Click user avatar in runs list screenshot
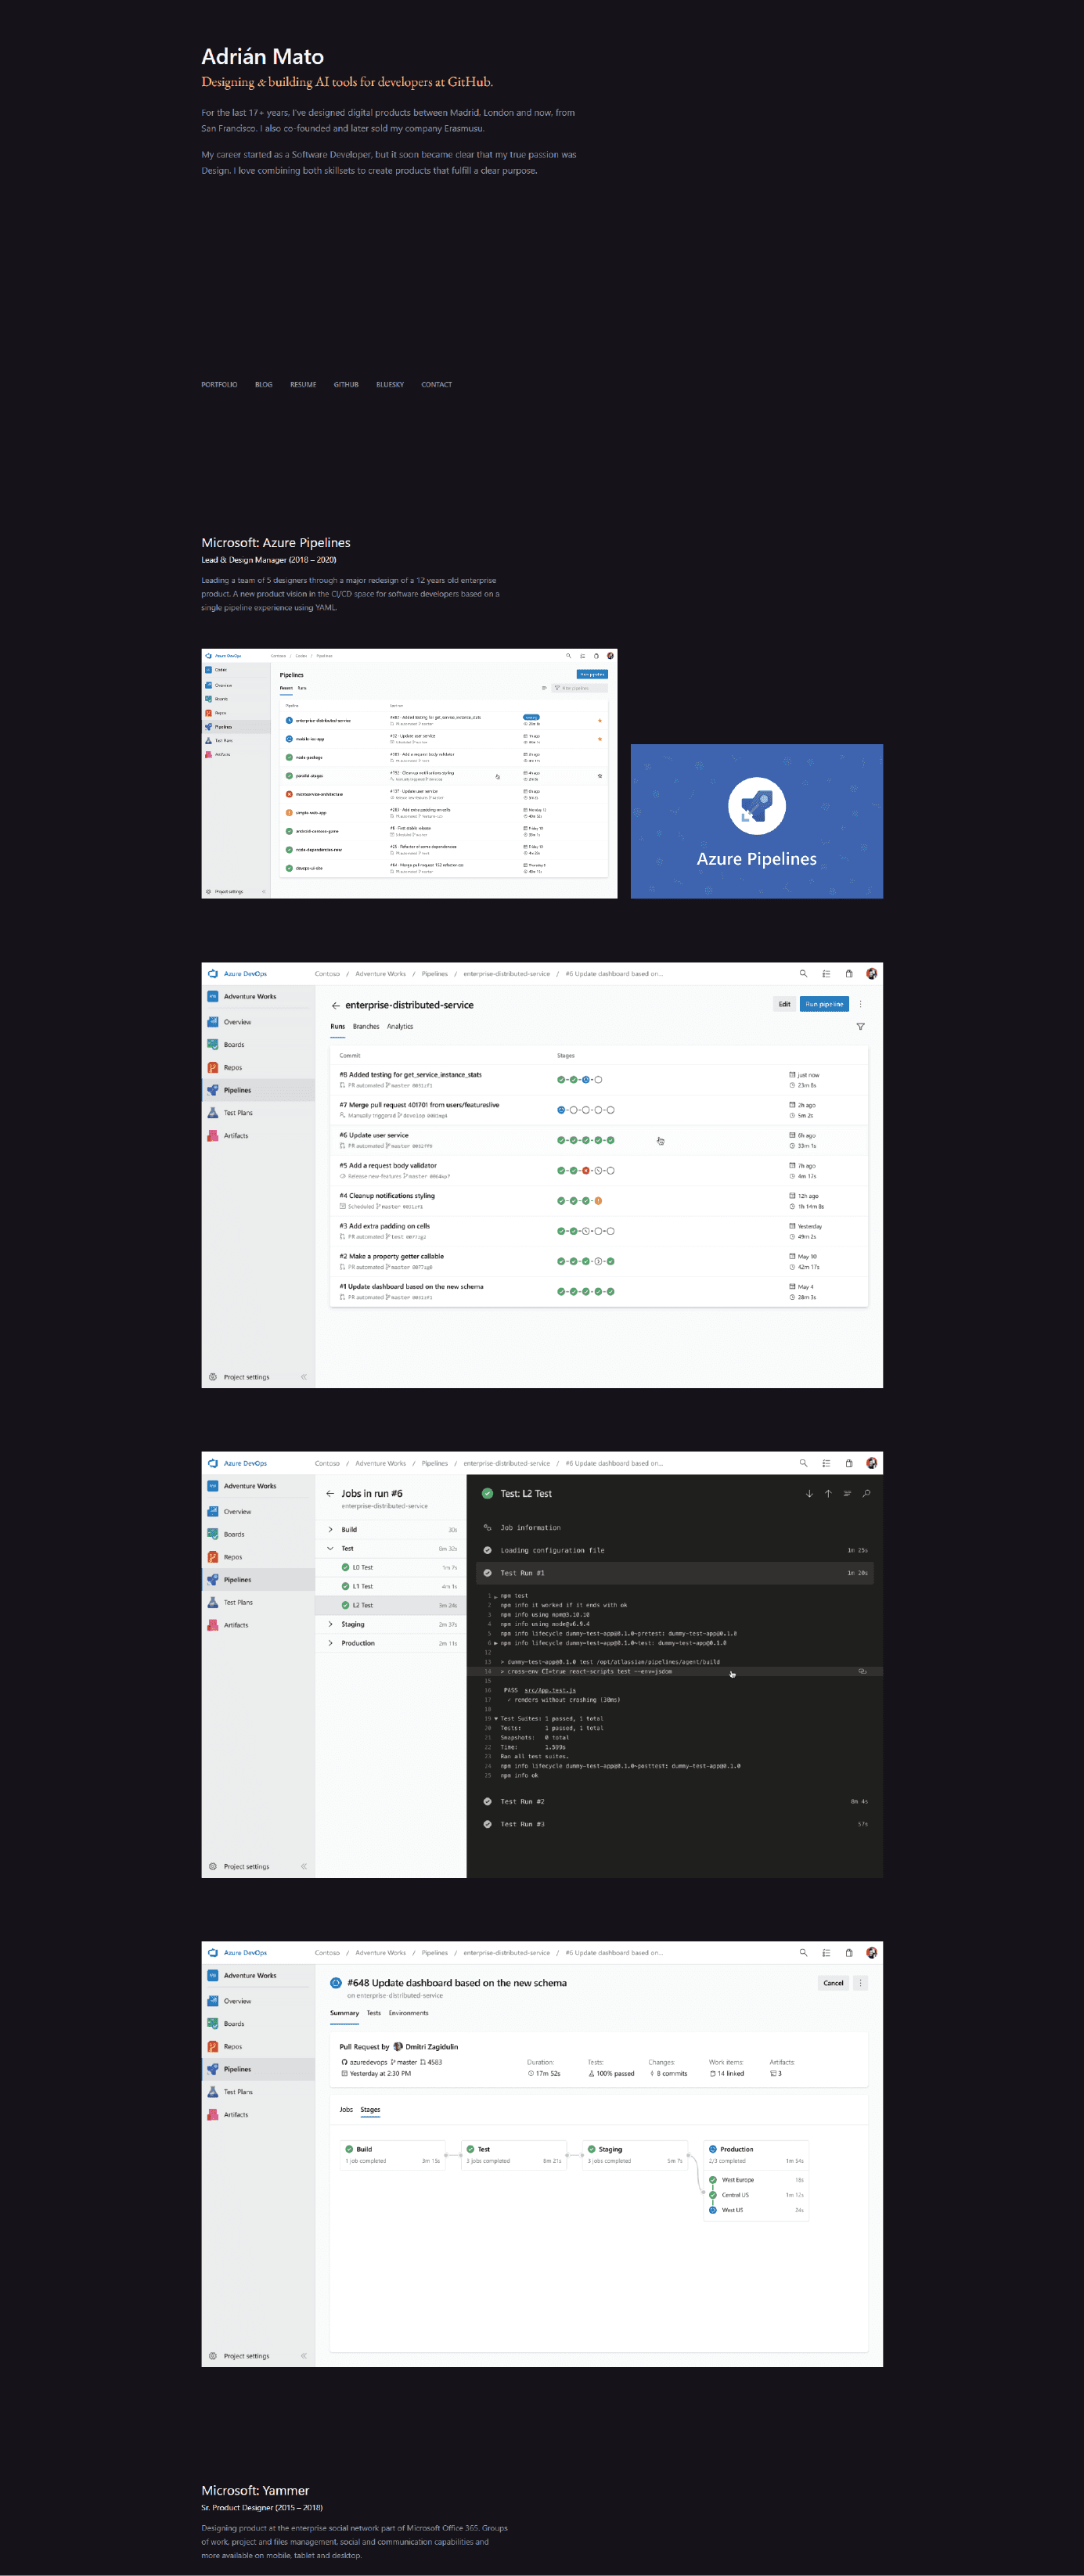 (872, 973)
